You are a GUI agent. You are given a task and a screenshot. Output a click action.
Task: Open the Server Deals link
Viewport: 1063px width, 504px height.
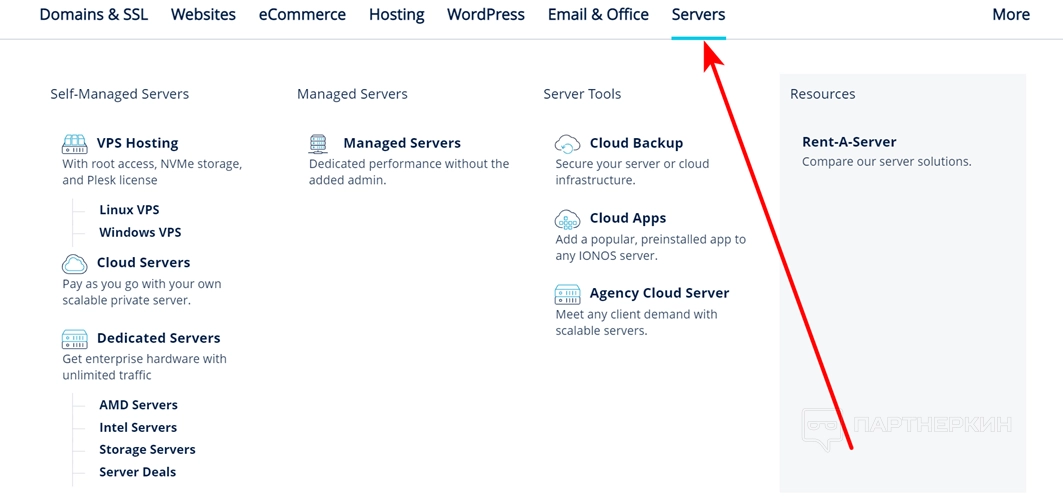click(138, 472)
